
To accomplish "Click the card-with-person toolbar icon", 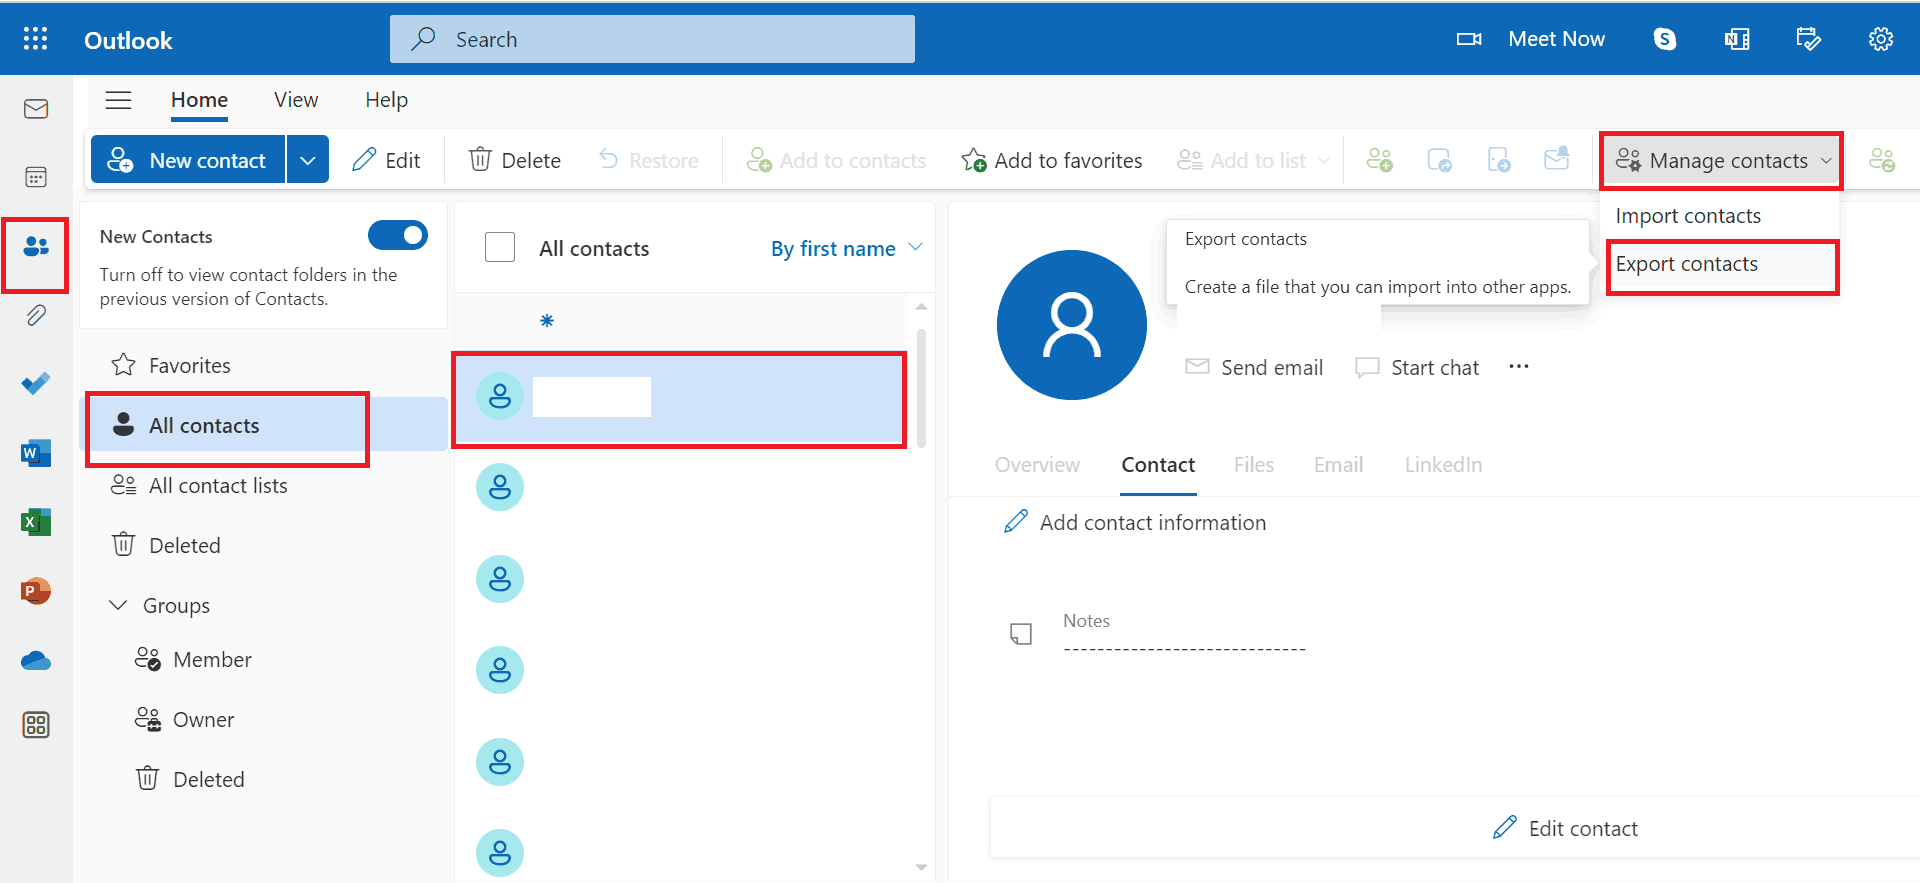I will point(1439,160).
